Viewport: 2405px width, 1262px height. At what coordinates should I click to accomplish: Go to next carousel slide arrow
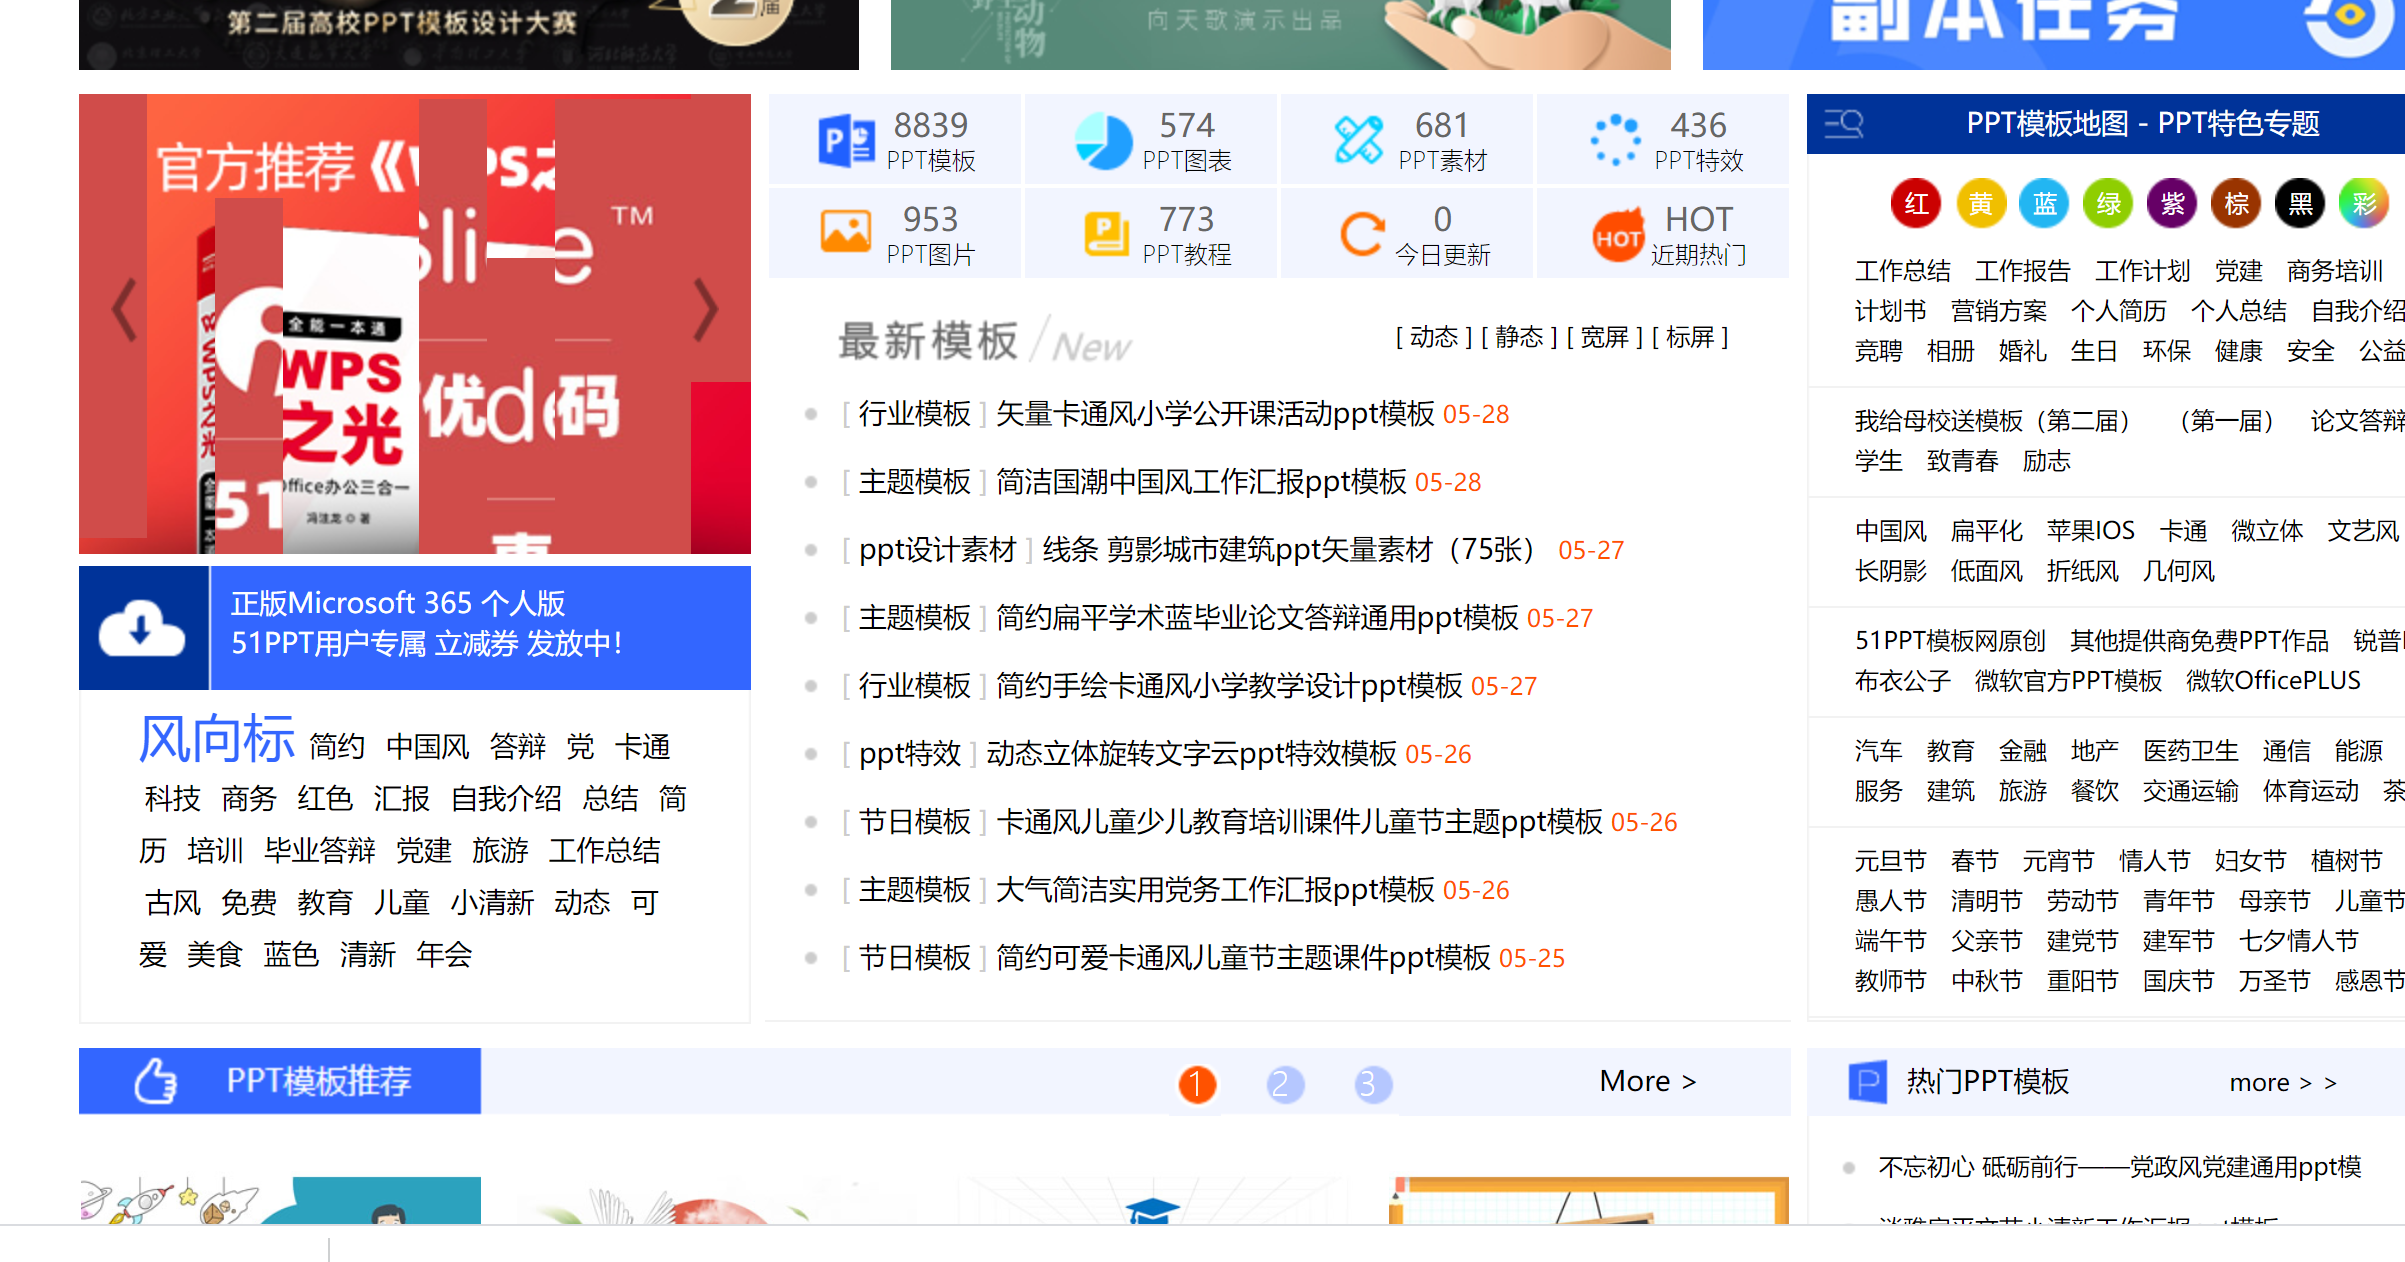click(706, 310)
